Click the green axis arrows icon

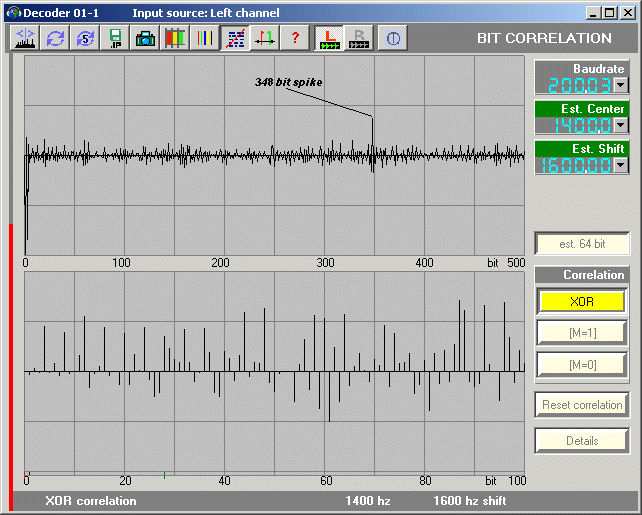(x=265, y=38)
